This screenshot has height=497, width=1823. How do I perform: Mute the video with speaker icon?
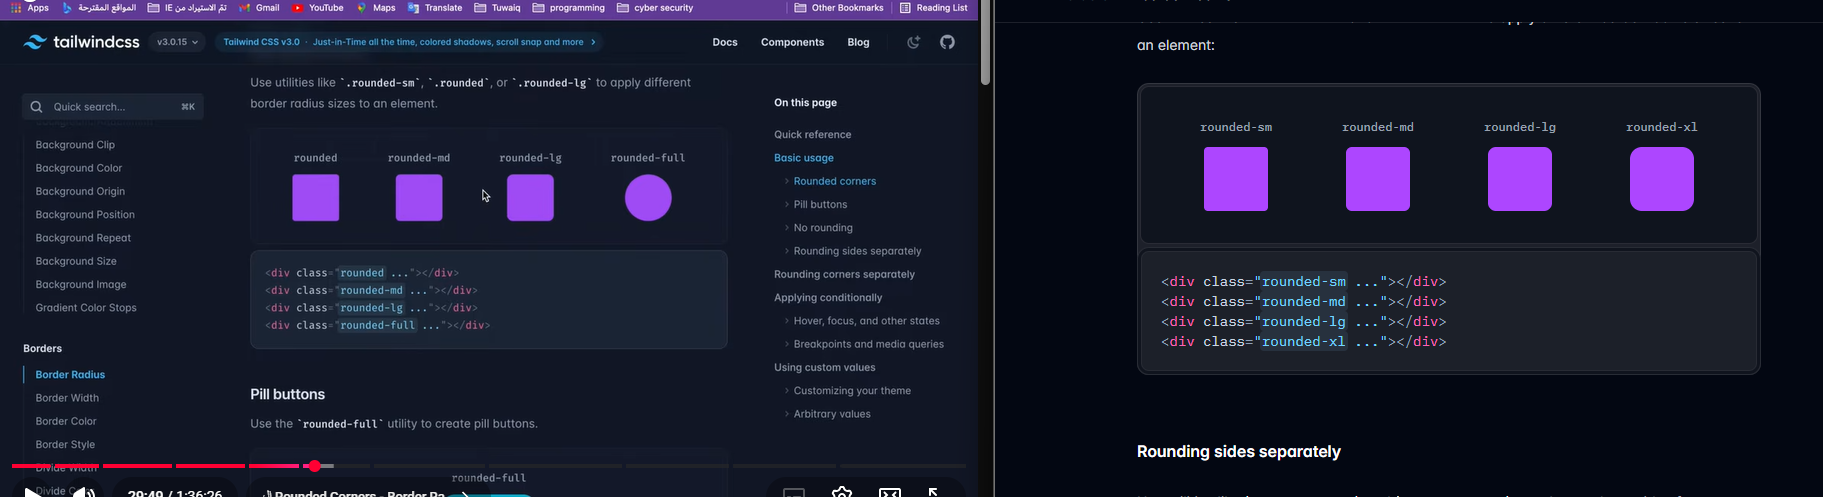pos(84,491)
